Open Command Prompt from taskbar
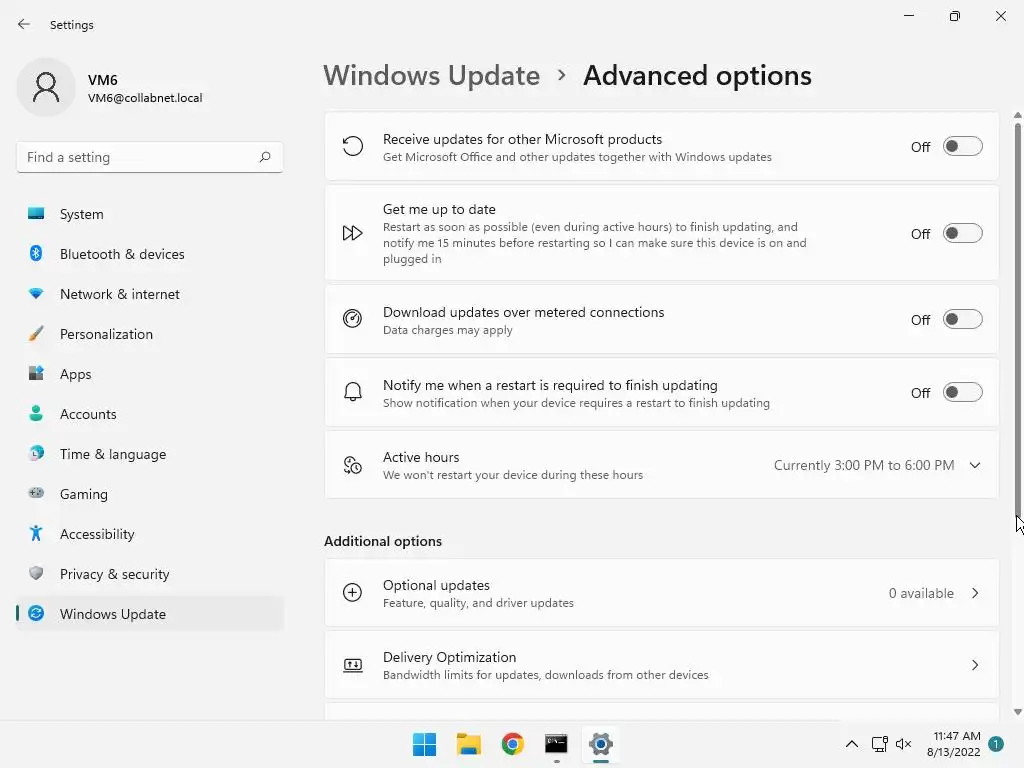Viewport: 1024px width, 768px height. pos(556,744)
